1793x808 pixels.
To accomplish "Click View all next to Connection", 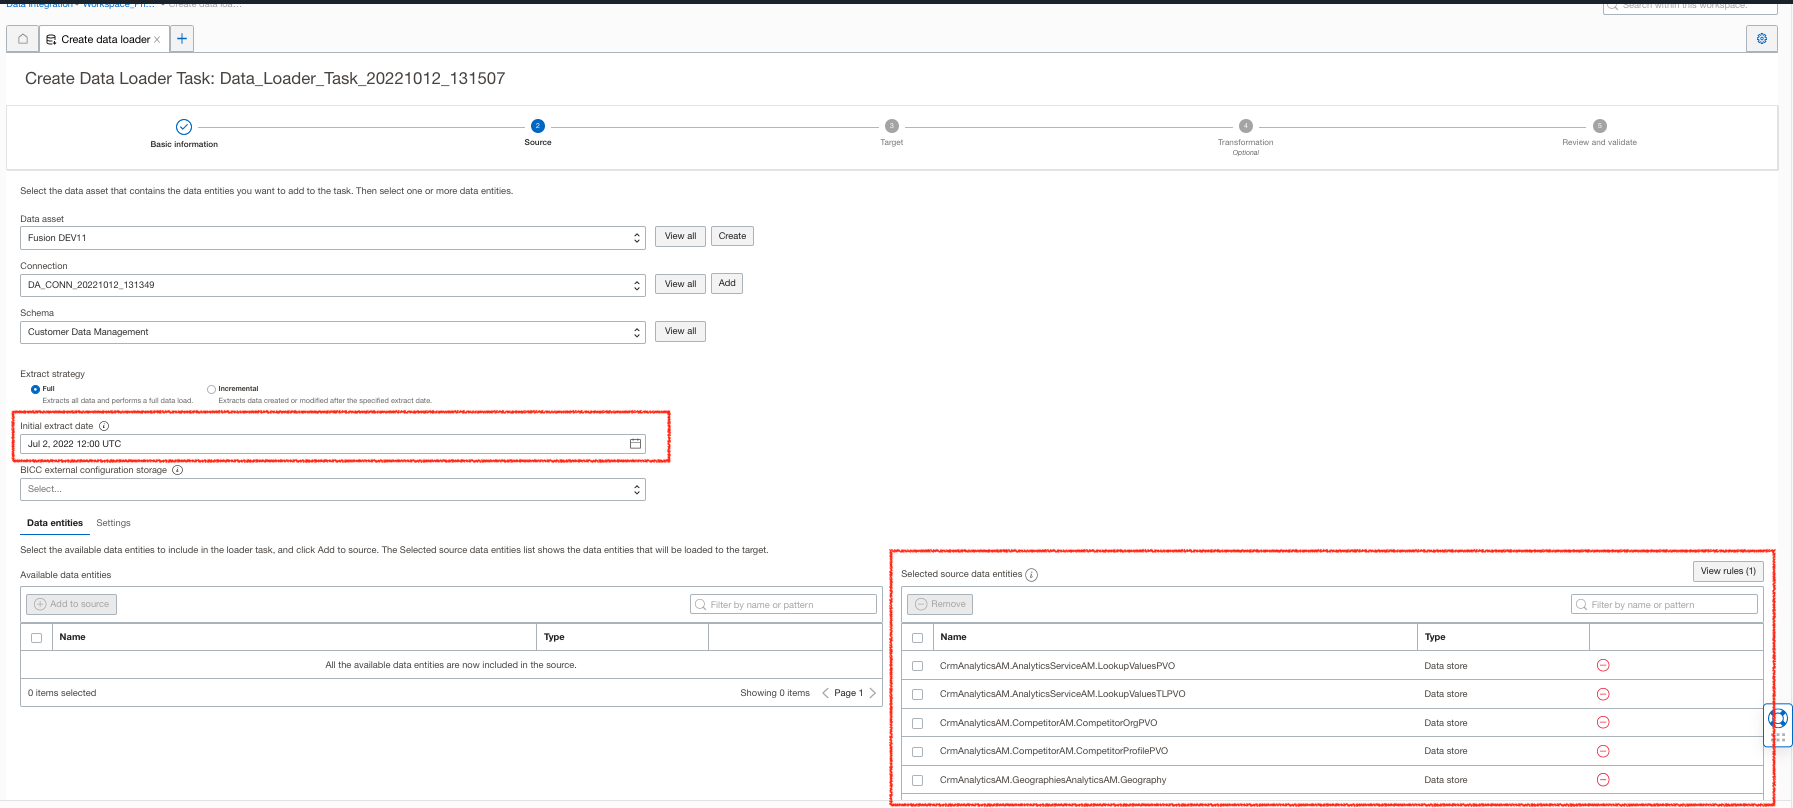I will pyautogui.click(x=680, y=284).
